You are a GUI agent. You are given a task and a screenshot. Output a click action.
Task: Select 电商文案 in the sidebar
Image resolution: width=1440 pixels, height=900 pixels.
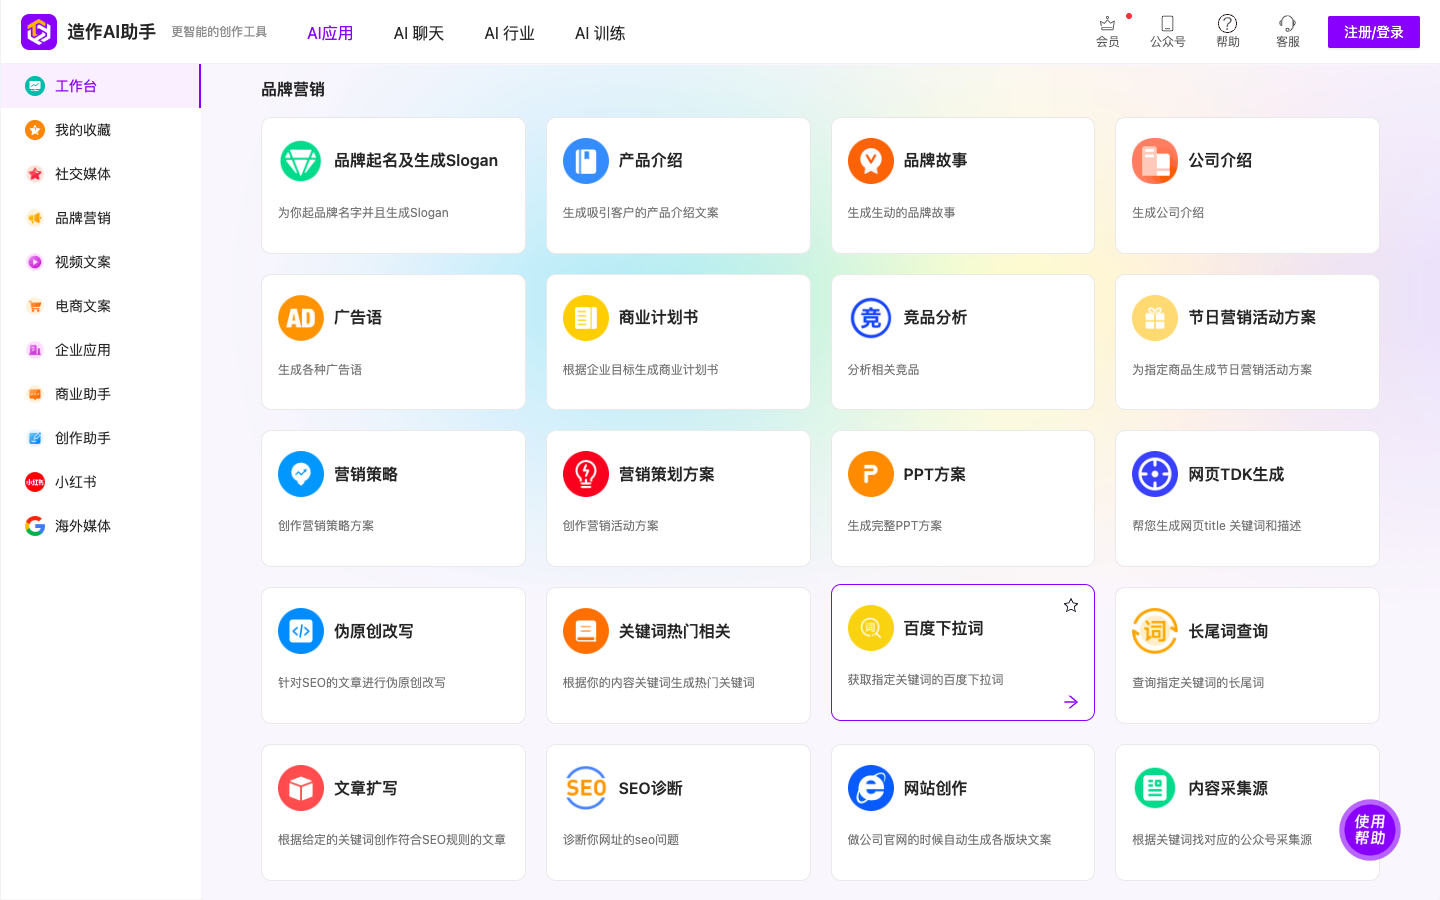100,306
